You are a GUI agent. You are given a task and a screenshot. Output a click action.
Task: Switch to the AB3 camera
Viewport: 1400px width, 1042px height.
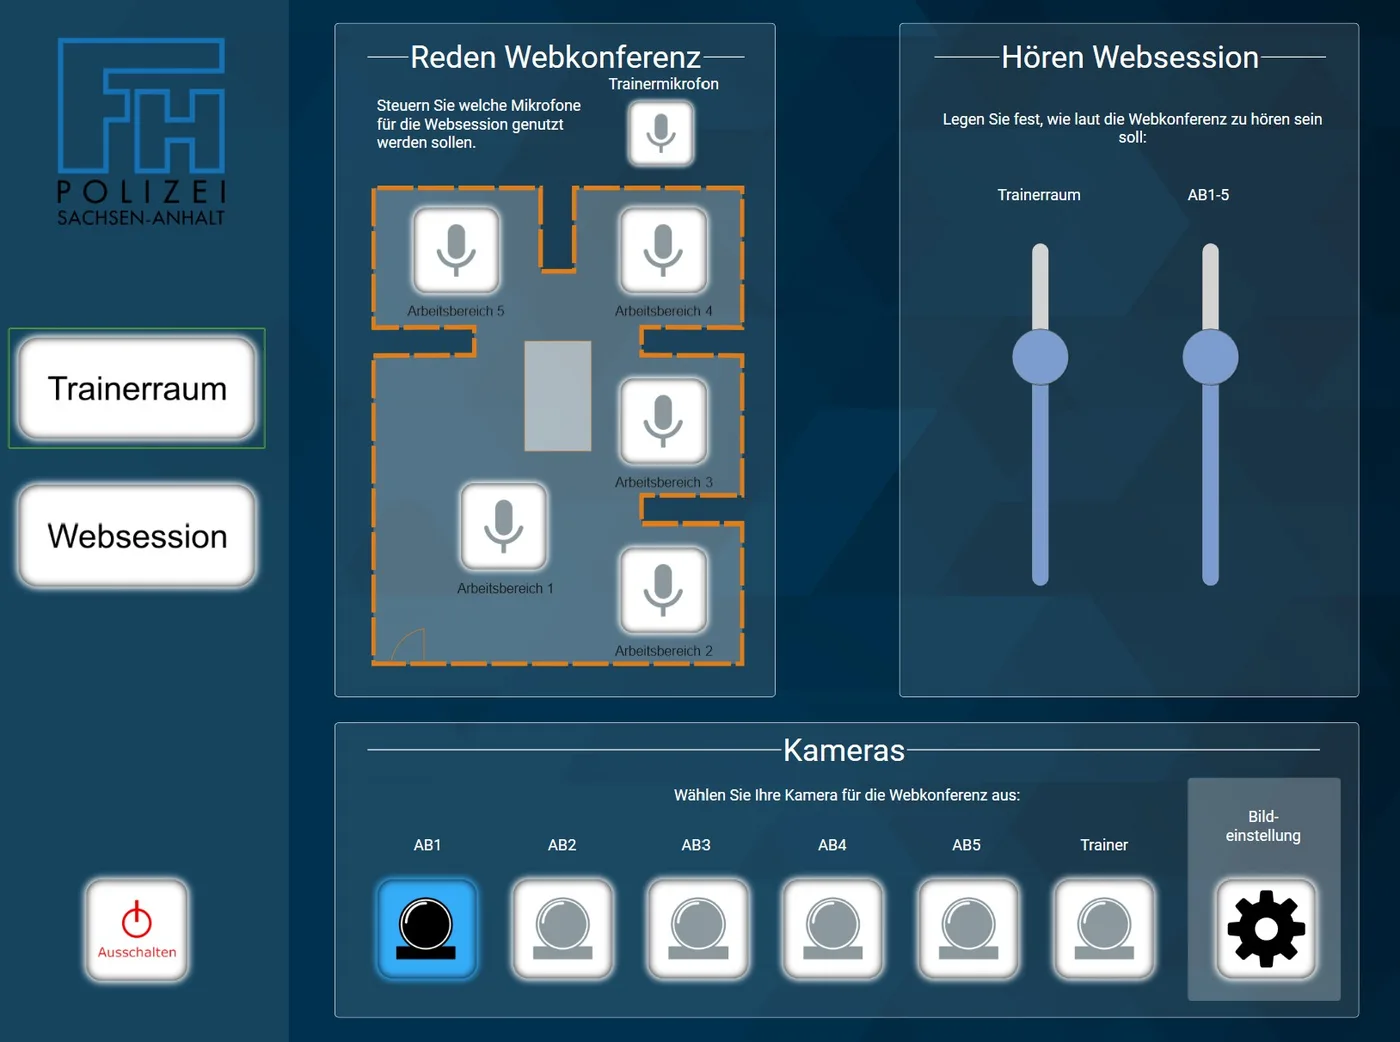click(697, 928)
